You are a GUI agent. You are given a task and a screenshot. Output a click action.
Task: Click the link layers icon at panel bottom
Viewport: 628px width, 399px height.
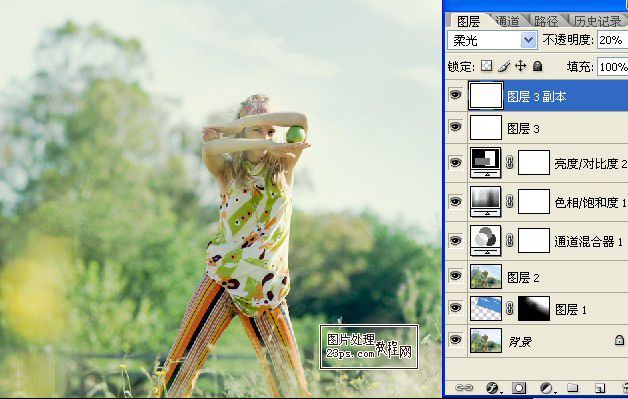464,387
